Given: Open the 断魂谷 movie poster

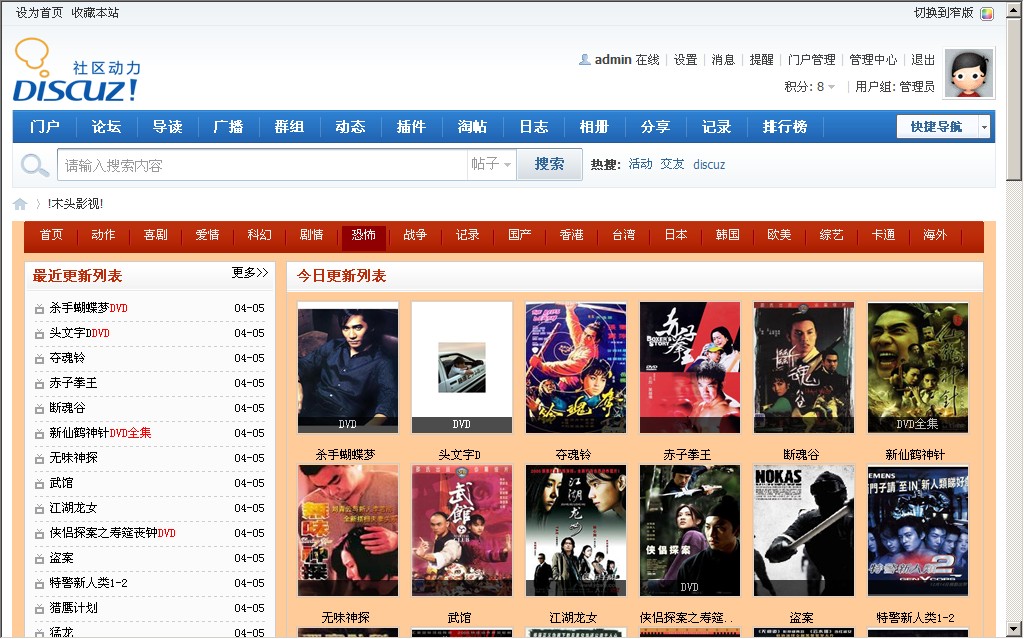Looking at the screenshot, I should pos(804,368).
